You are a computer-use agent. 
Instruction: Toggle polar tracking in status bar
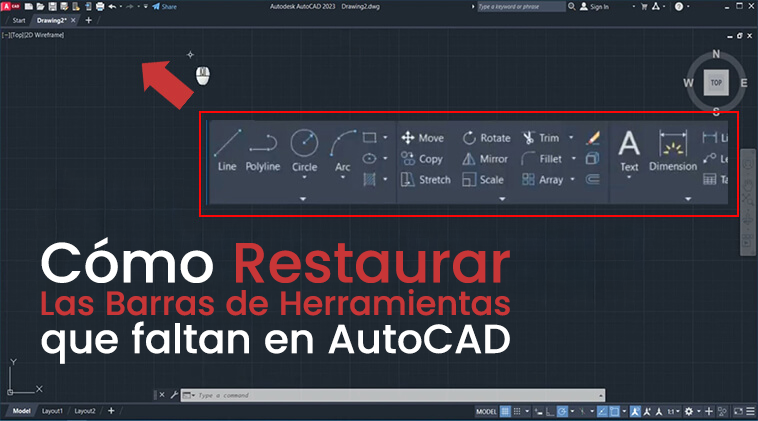click(562, 411)
